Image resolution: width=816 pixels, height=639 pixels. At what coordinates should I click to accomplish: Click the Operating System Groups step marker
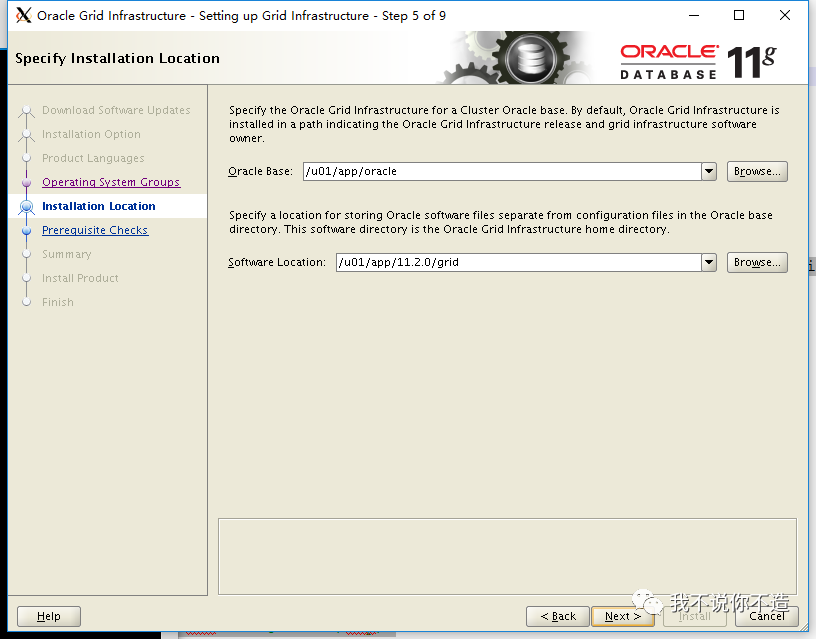[x=27, y=182]
